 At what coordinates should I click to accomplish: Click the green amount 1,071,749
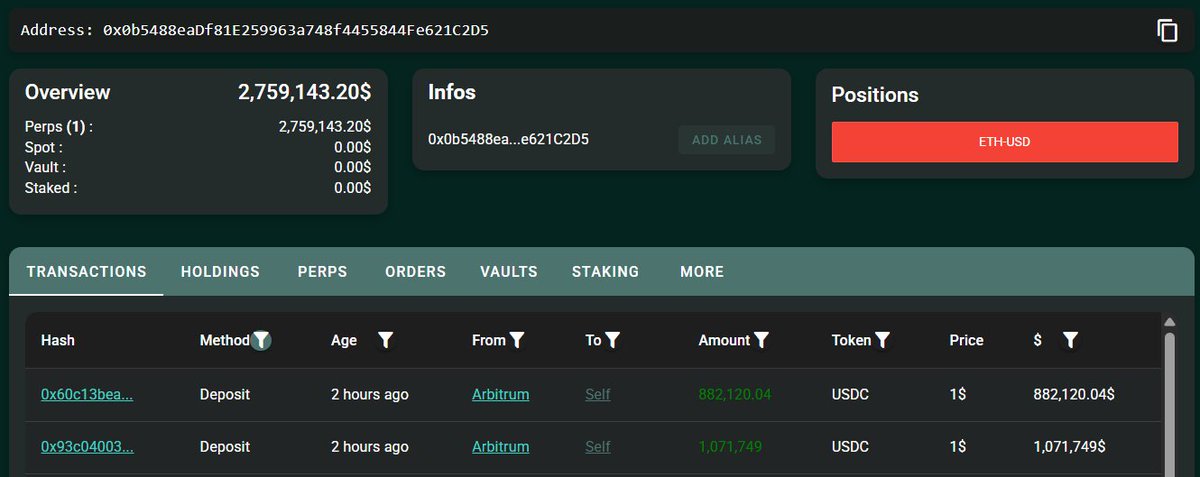tap(730, 447)
